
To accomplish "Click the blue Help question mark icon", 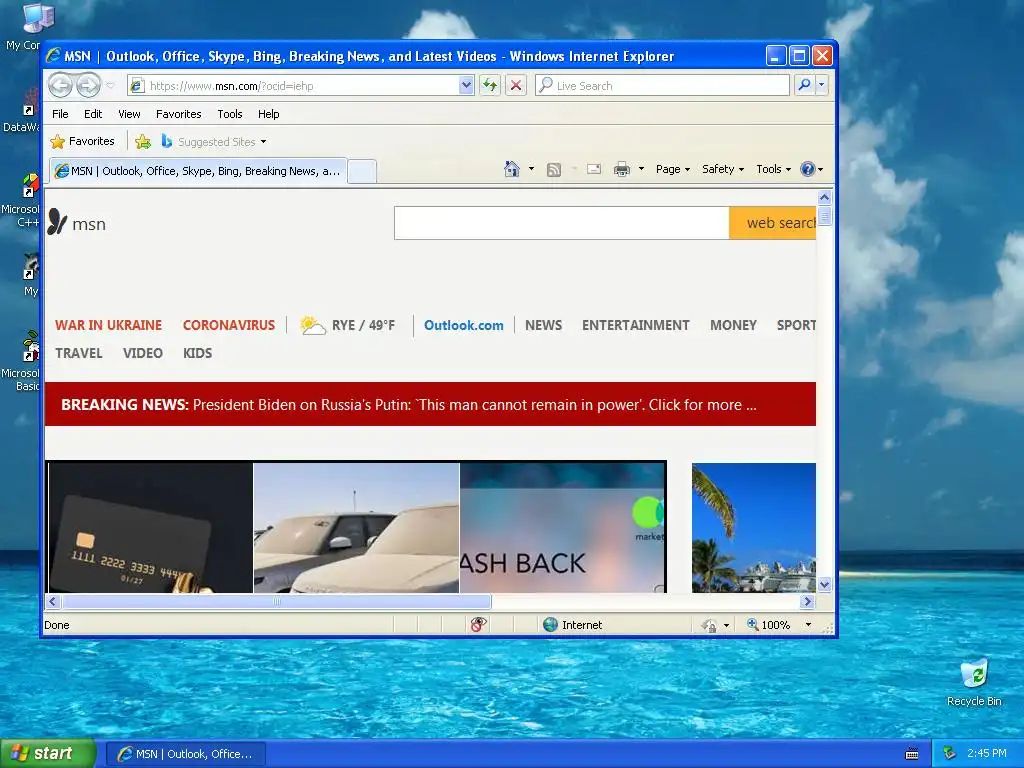I will click(x=808, y=169).
